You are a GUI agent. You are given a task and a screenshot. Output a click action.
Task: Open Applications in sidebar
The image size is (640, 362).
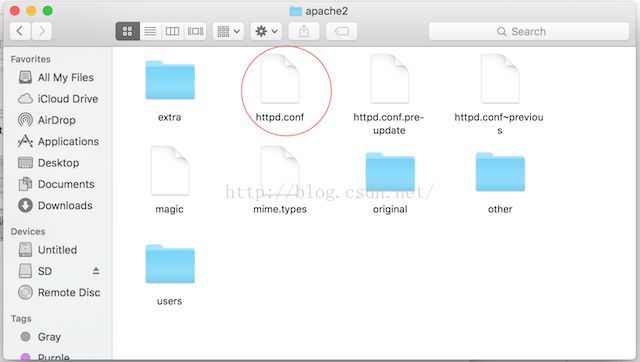pos(57,142)
